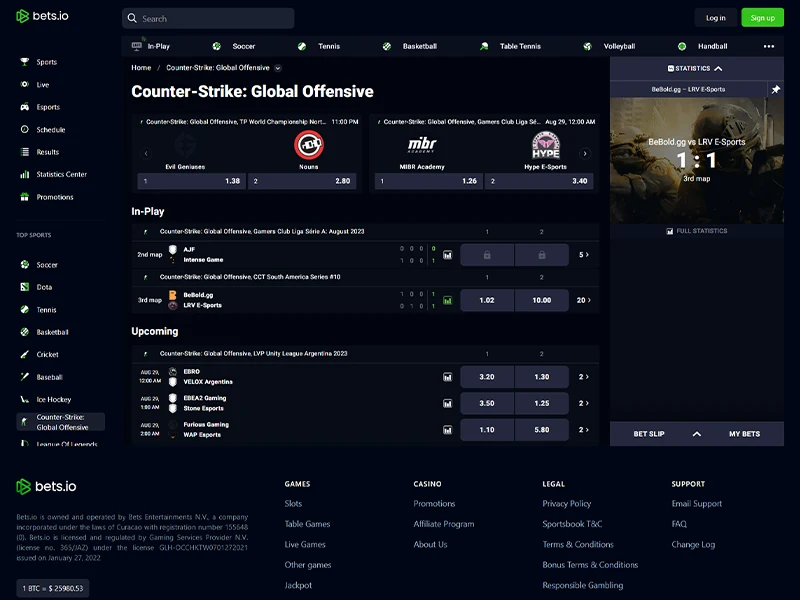The height and width of the screenshot is (600, 800).
Task: Select odds 10.00 for LRV E-Sports
Action: pos(542,300)
